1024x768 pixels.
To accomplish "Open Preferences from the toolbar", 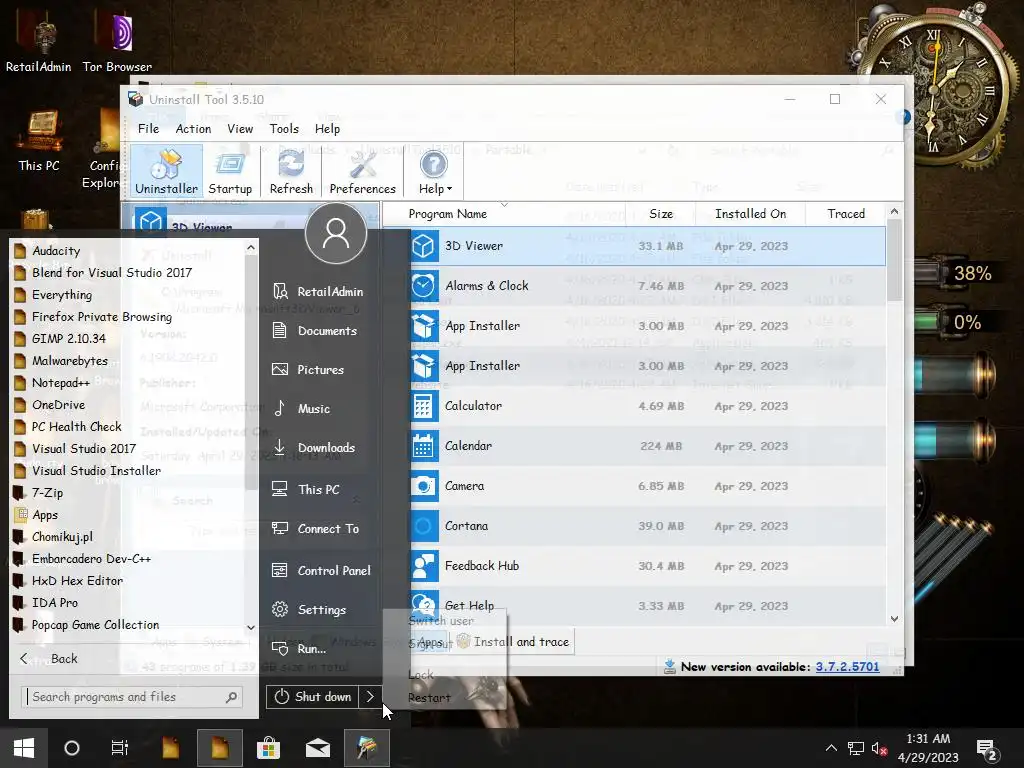I will 362,171.
